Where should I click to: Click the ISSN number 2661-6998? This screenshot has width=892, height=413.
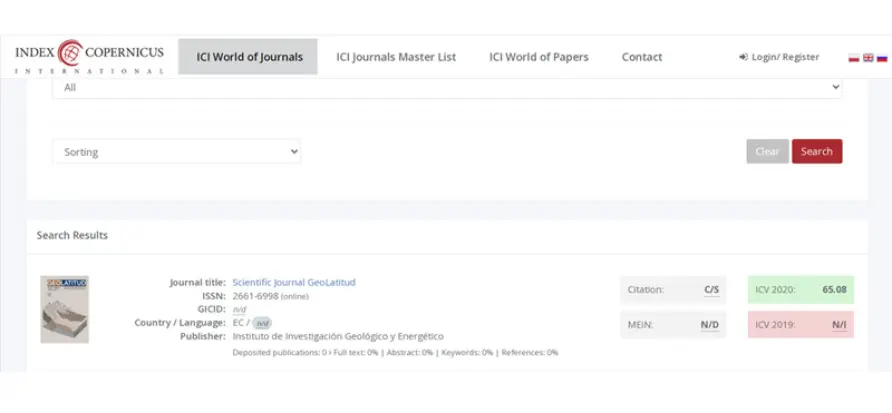coord(255,296)
